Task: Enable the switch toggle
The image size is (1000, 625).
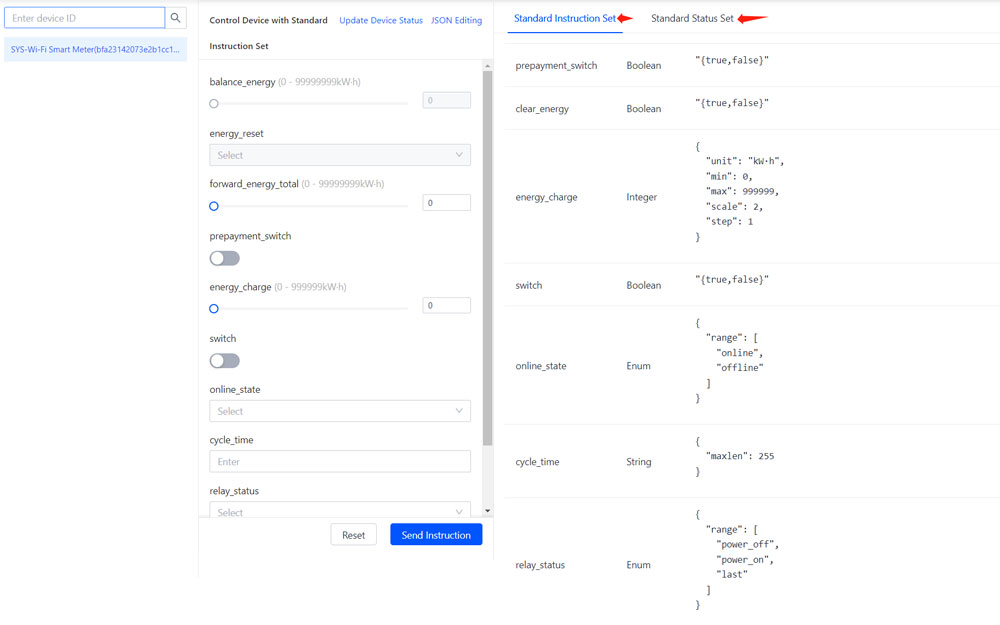Action: [224, 360]
